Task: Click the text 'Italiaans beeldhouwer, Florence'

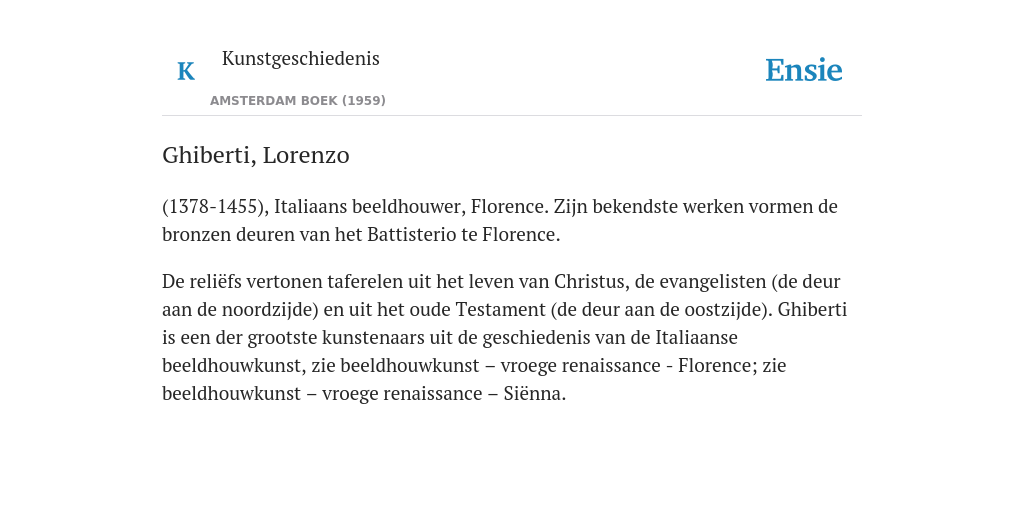Action: click(409, 206)
